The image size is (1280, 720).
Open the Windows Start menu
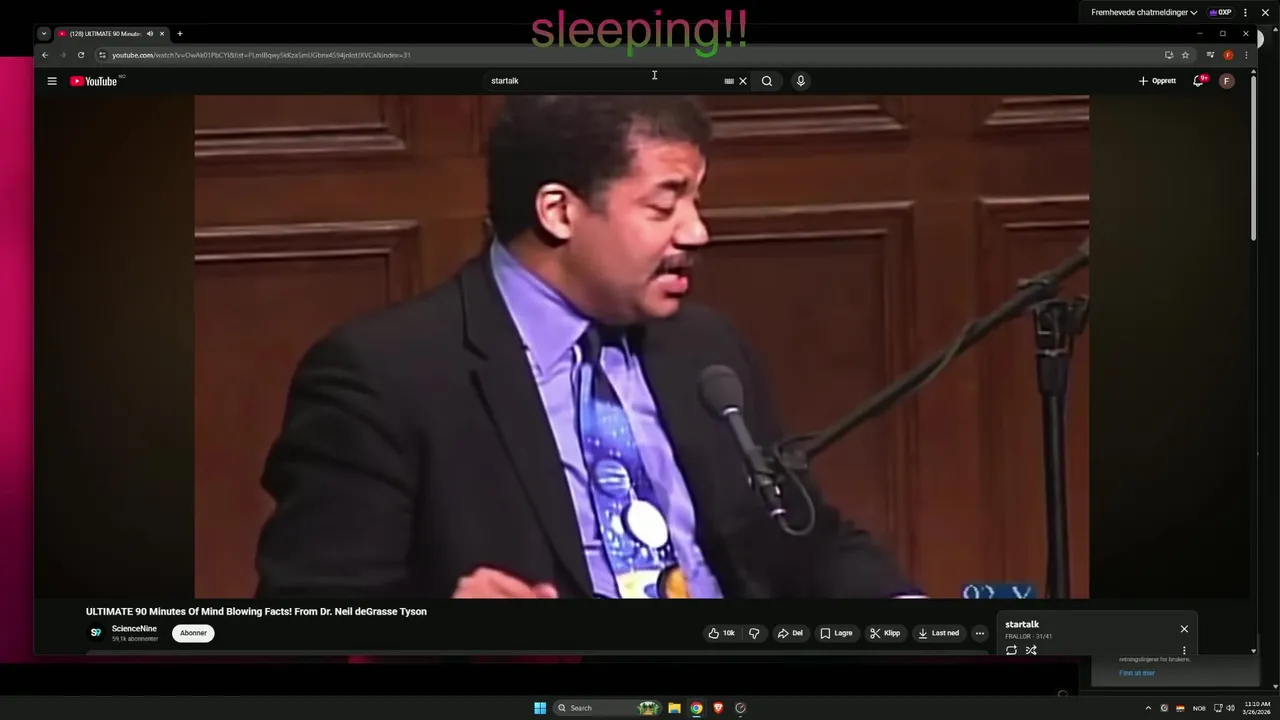540,708
